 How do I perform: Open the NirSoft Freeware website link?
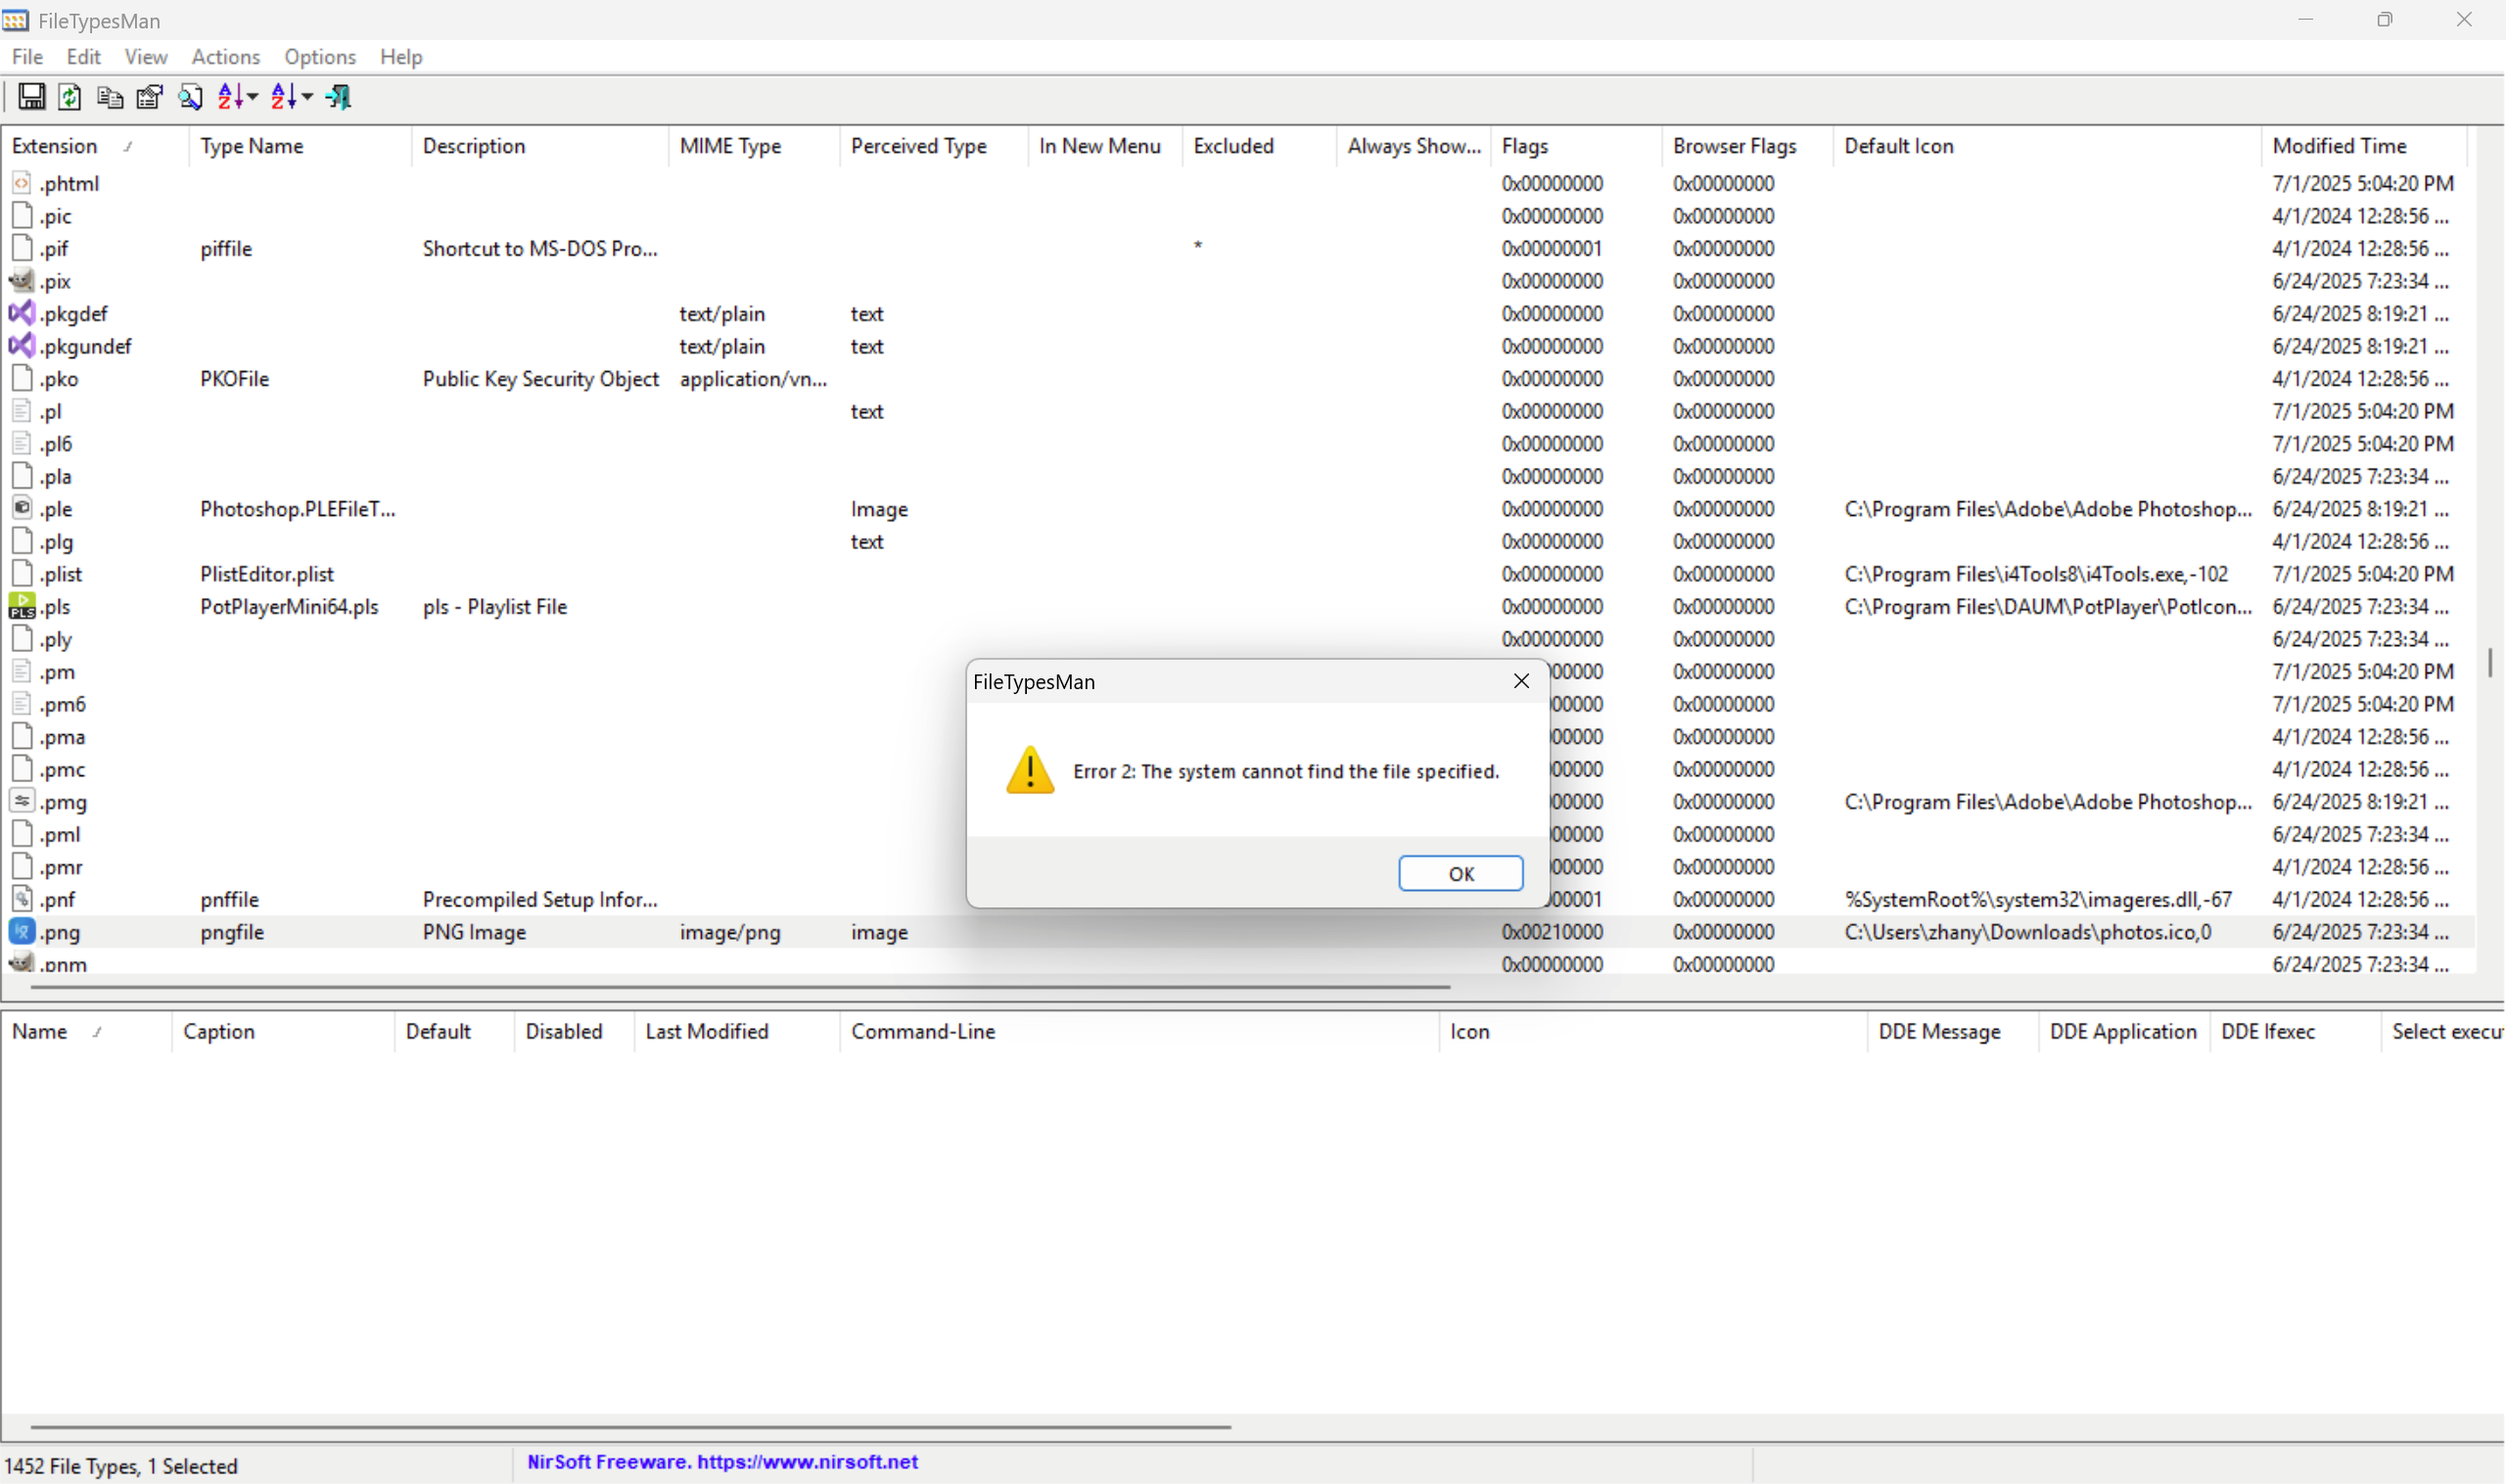[x=723, y=1461]
